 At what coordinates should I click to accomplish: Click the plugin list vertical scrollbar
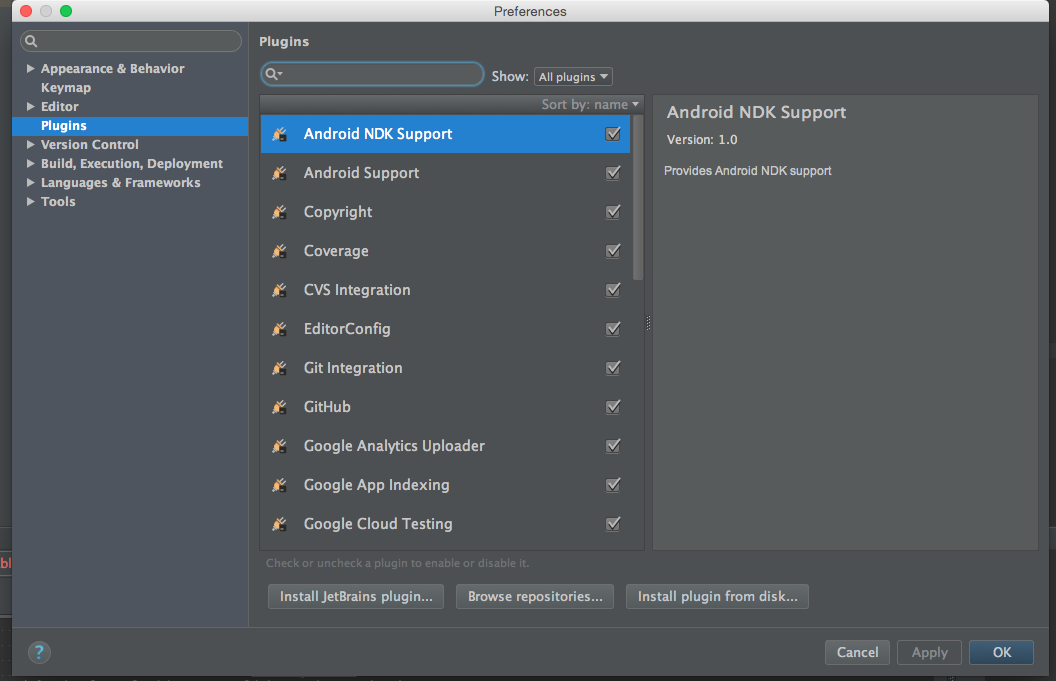point(638,200)
